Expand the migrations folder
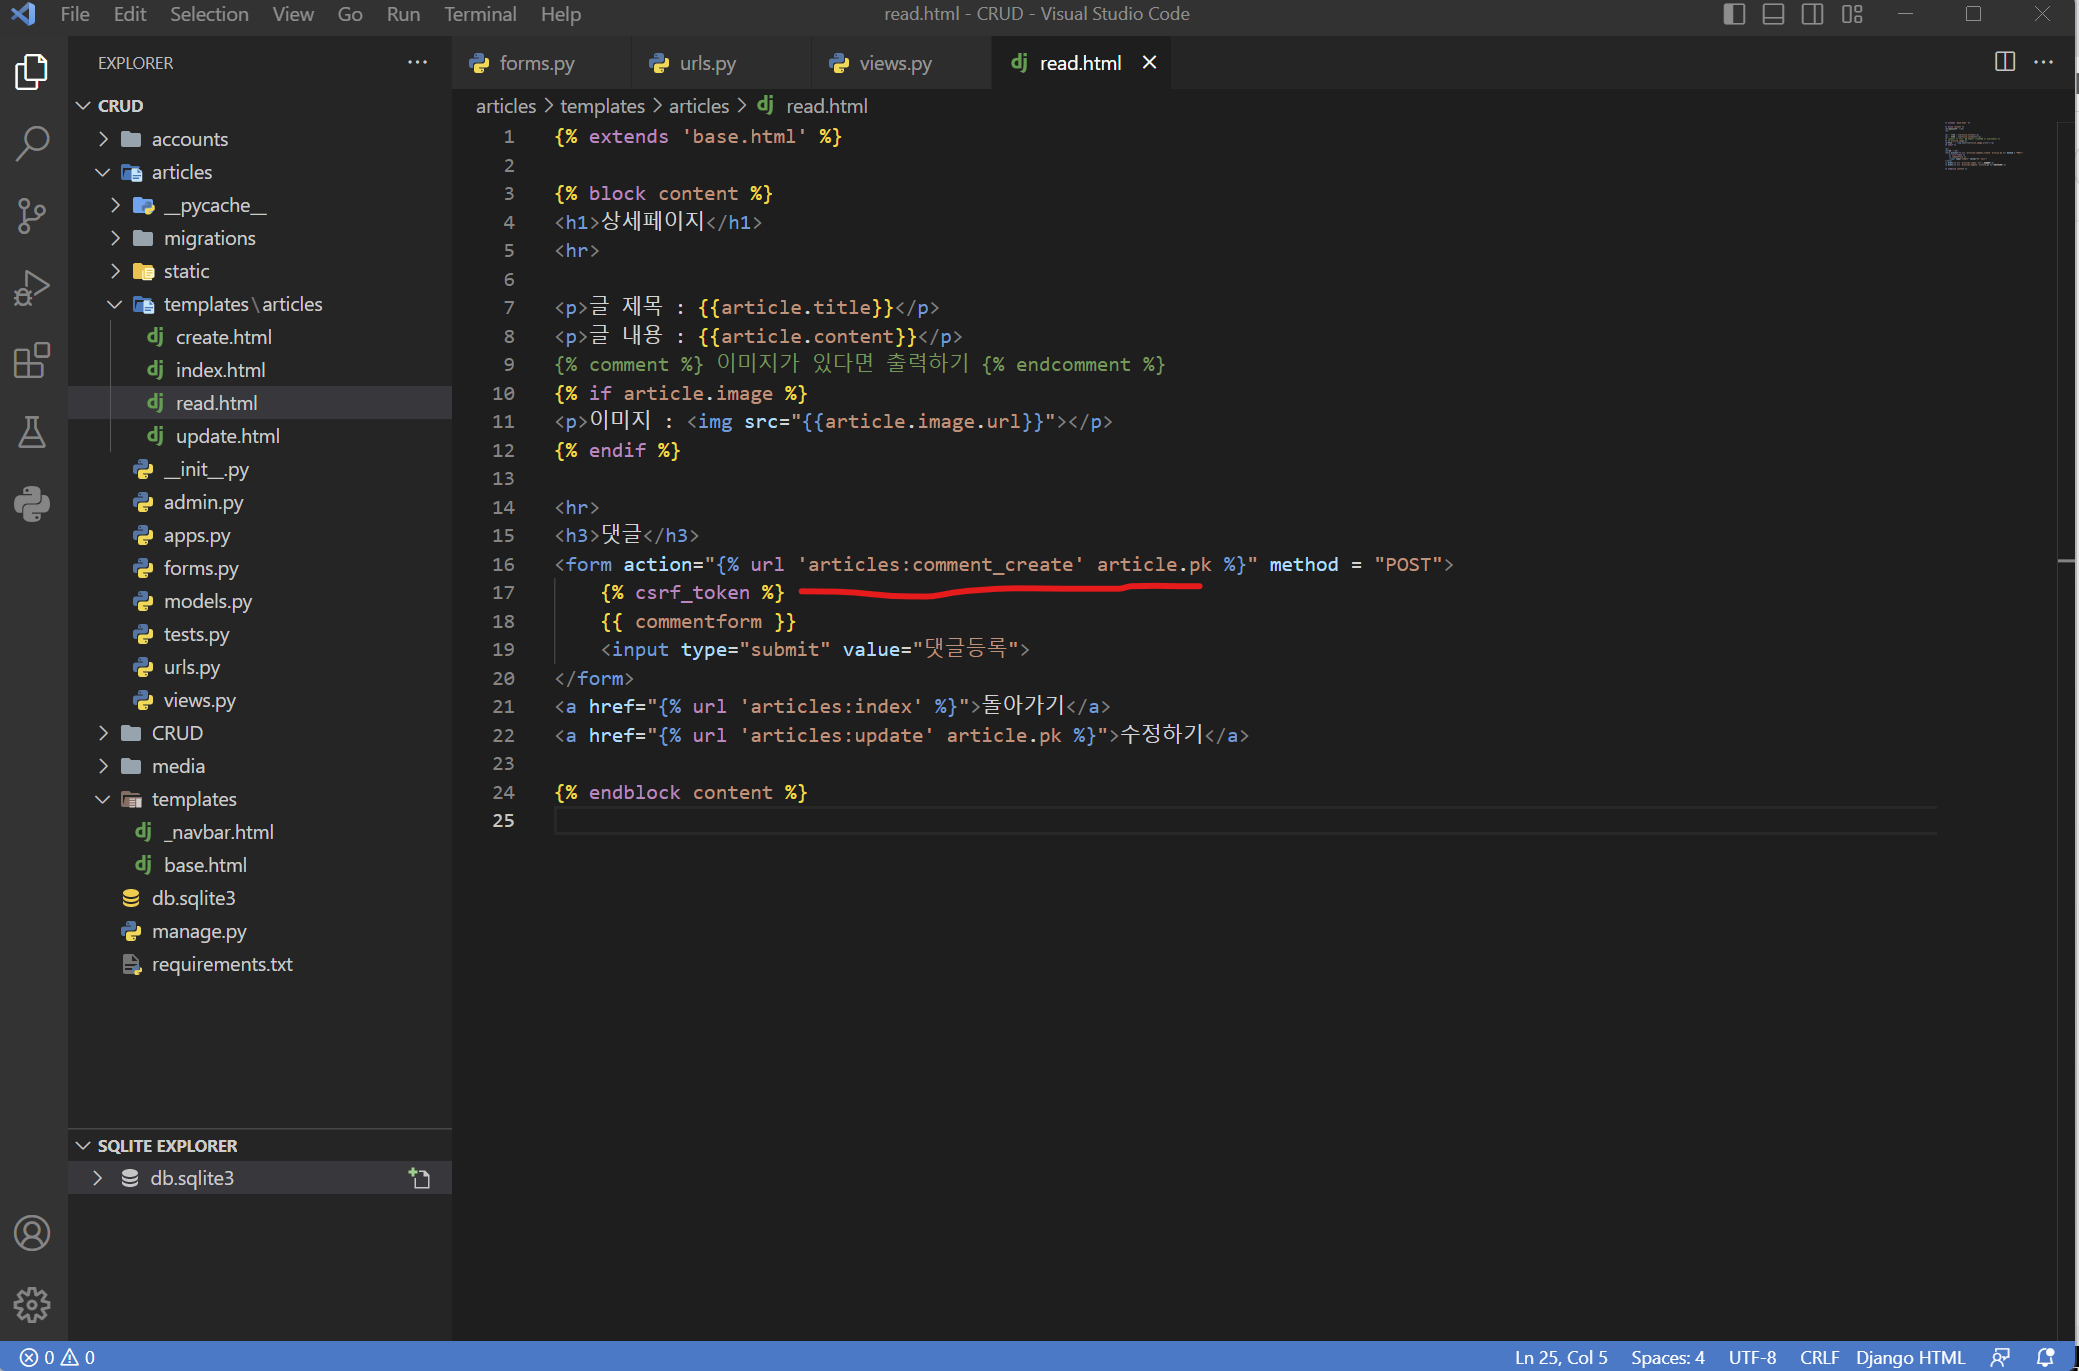The height and width of the screenshot is (1371, 2079). pyautogui.click(x=115, y=238)
